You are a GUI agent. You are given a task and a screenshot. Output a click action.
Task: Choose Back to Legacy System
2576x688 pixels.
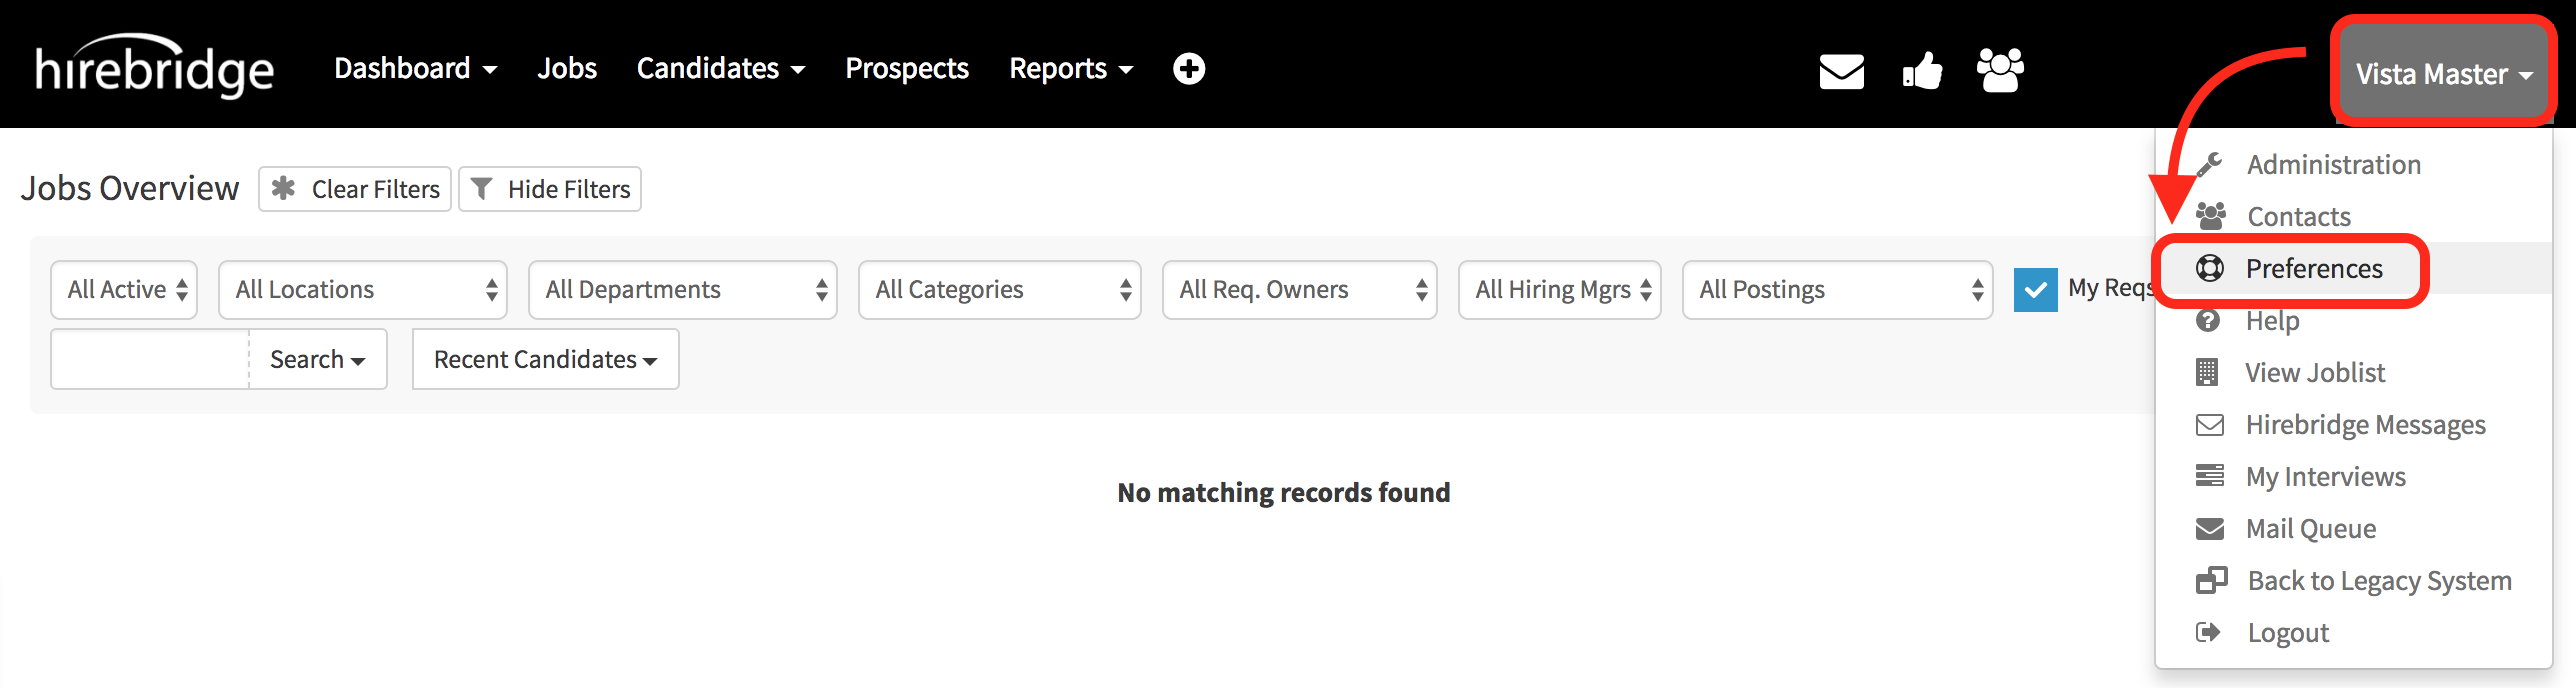2378,581
